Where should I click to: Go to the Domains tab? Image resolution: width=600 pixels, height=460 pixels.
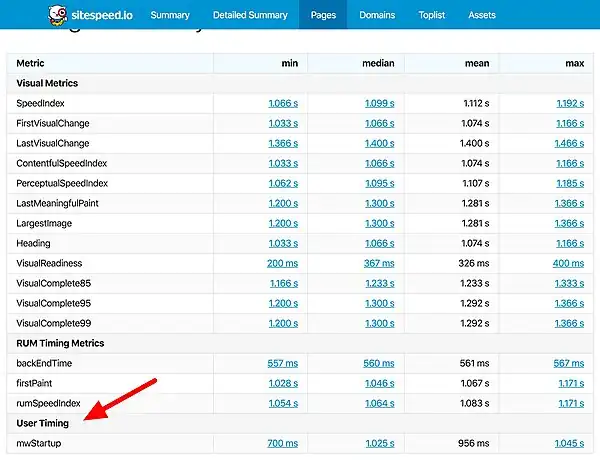tap(377, 15)
